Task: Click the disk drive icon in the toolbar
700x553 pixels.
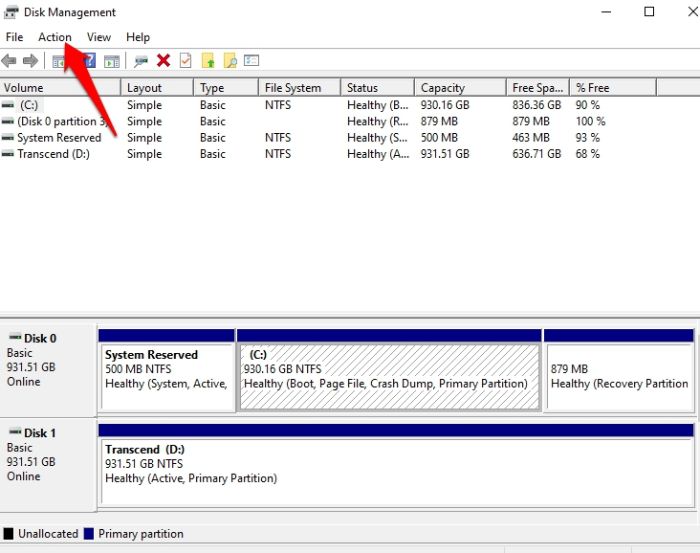Action: (x=141, y=61)
